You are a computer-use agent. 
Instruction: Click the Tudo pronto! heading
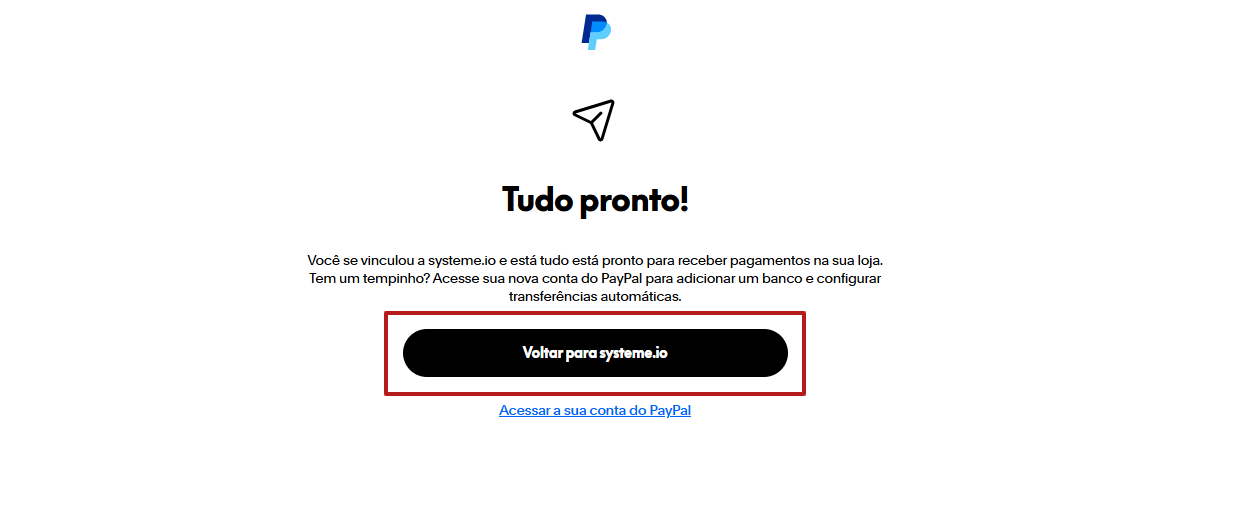pos(595,200)
